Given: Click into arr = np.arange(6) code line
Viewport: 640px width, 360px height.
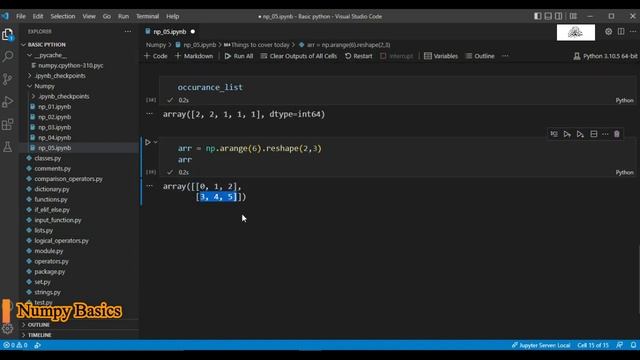Looking at the screenshot, I should click(249, 149).
